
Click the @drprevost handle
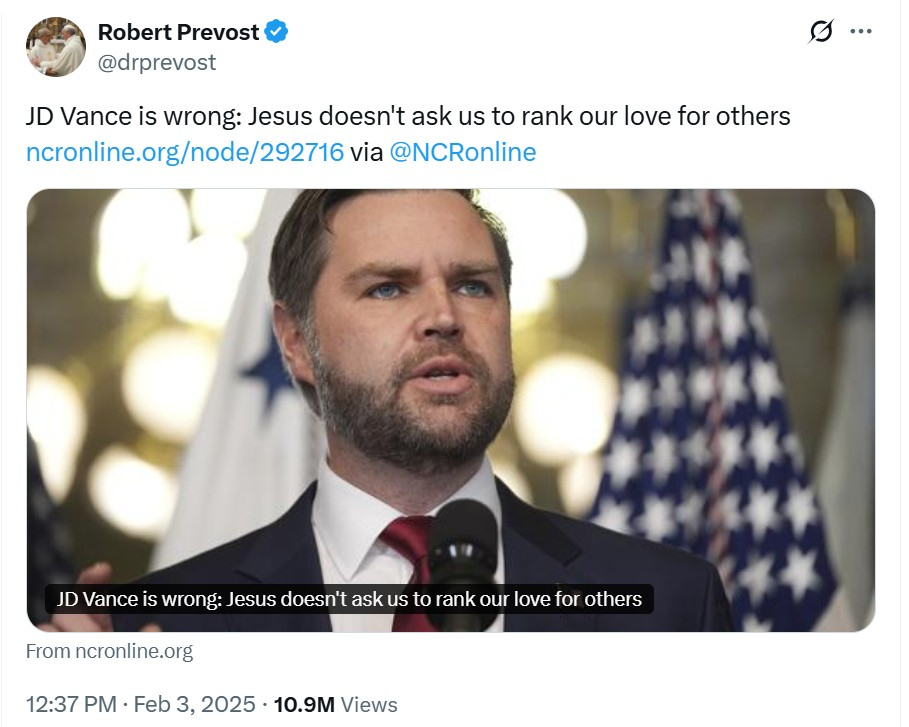pyautogui.click(x=156, y=62)
